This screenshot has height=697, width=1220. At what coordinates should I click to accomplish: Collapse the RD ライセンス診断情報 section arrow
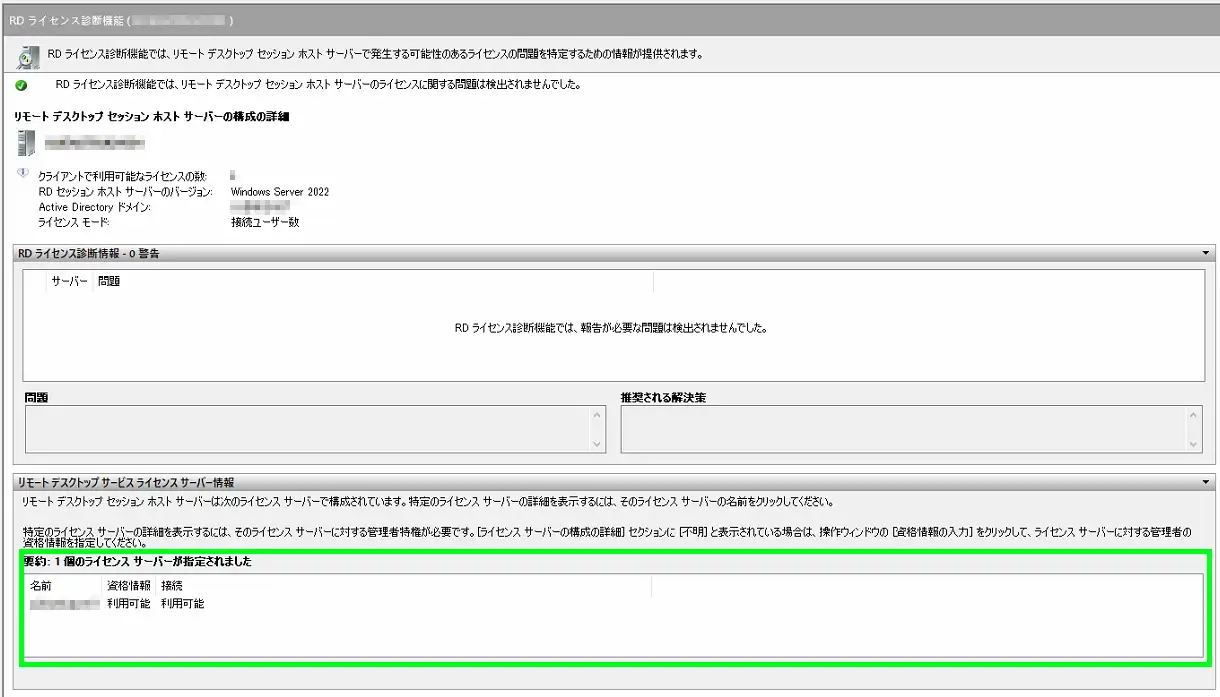tap(1206, 254)
